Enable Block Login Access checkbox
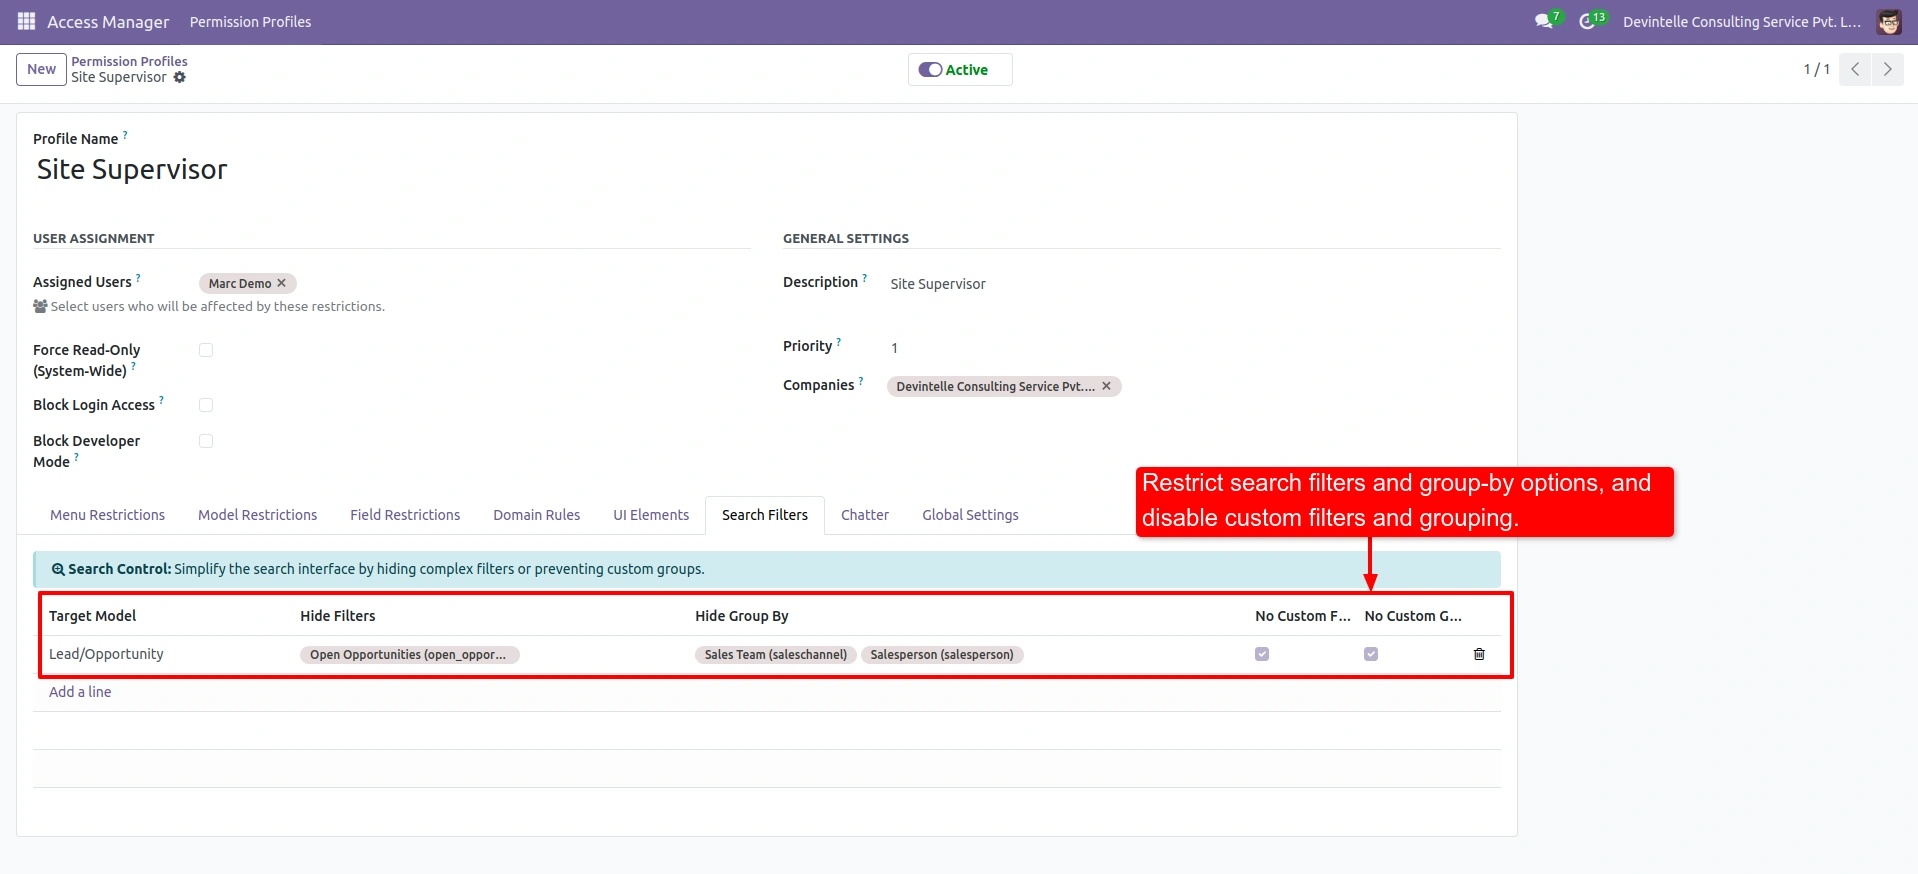This screenshot has height=874, width=1918. pos(206,405)
